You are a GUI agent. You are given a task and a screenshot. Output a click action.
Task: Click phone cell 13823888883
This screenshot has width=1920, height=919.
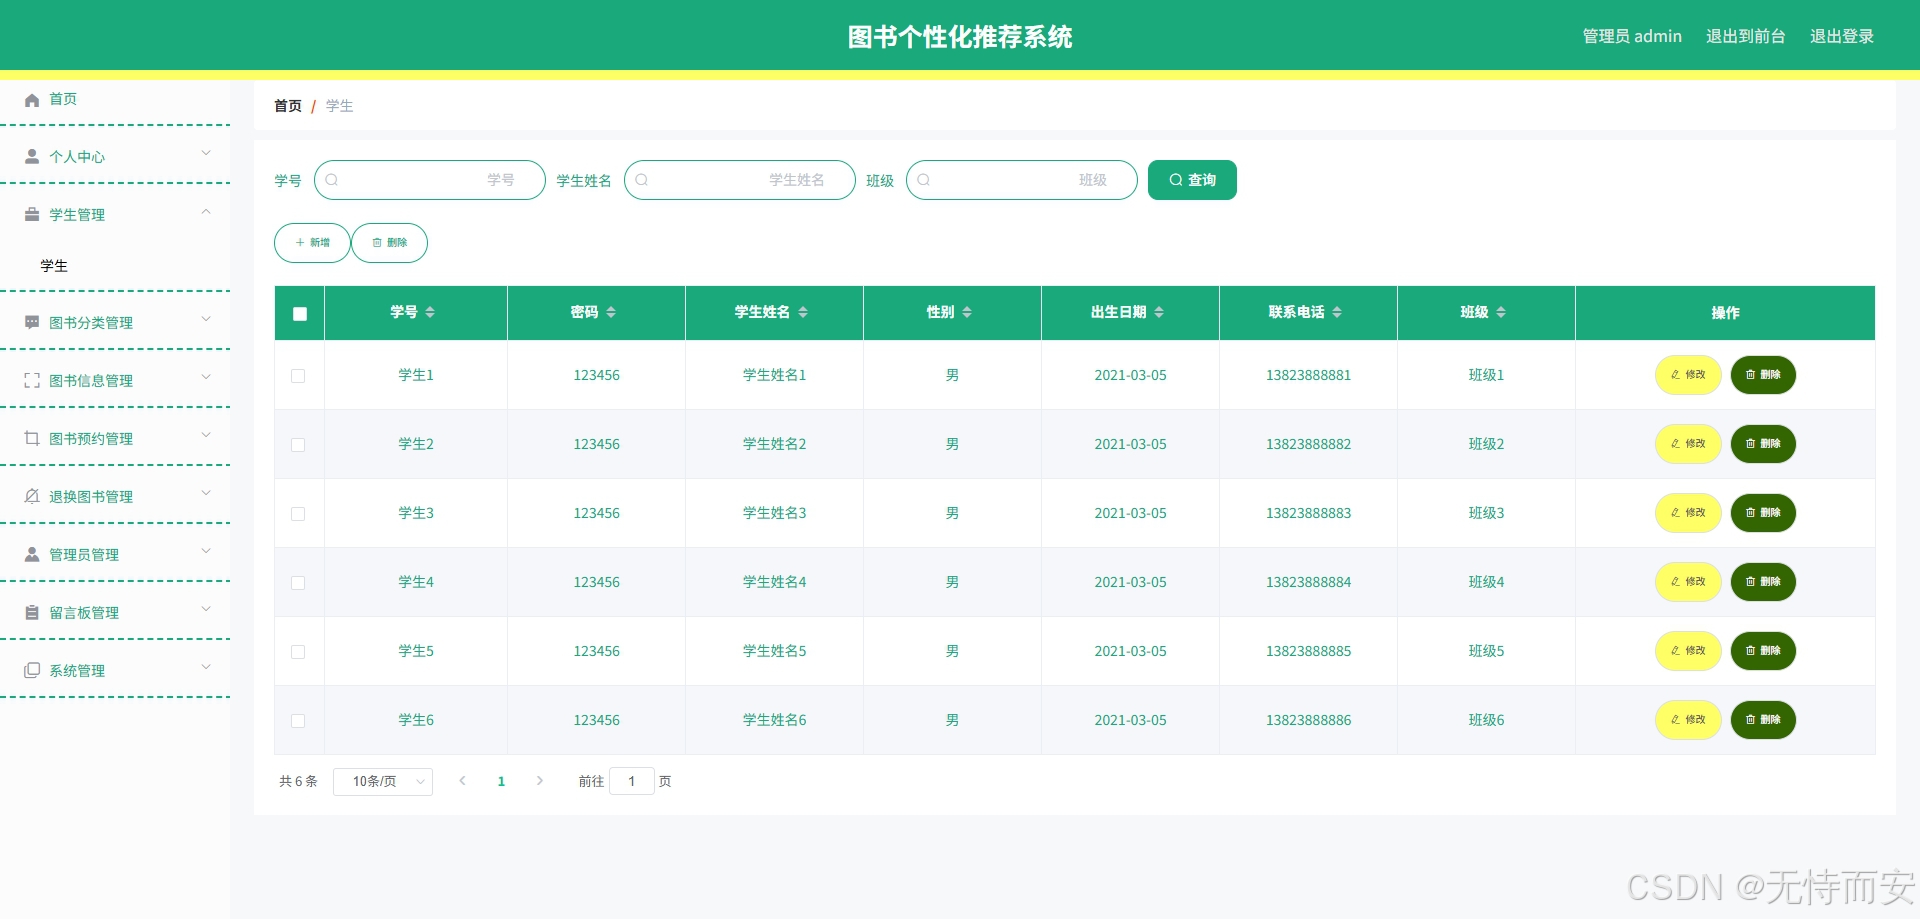pyautogui.click(x=1308, y=513)
